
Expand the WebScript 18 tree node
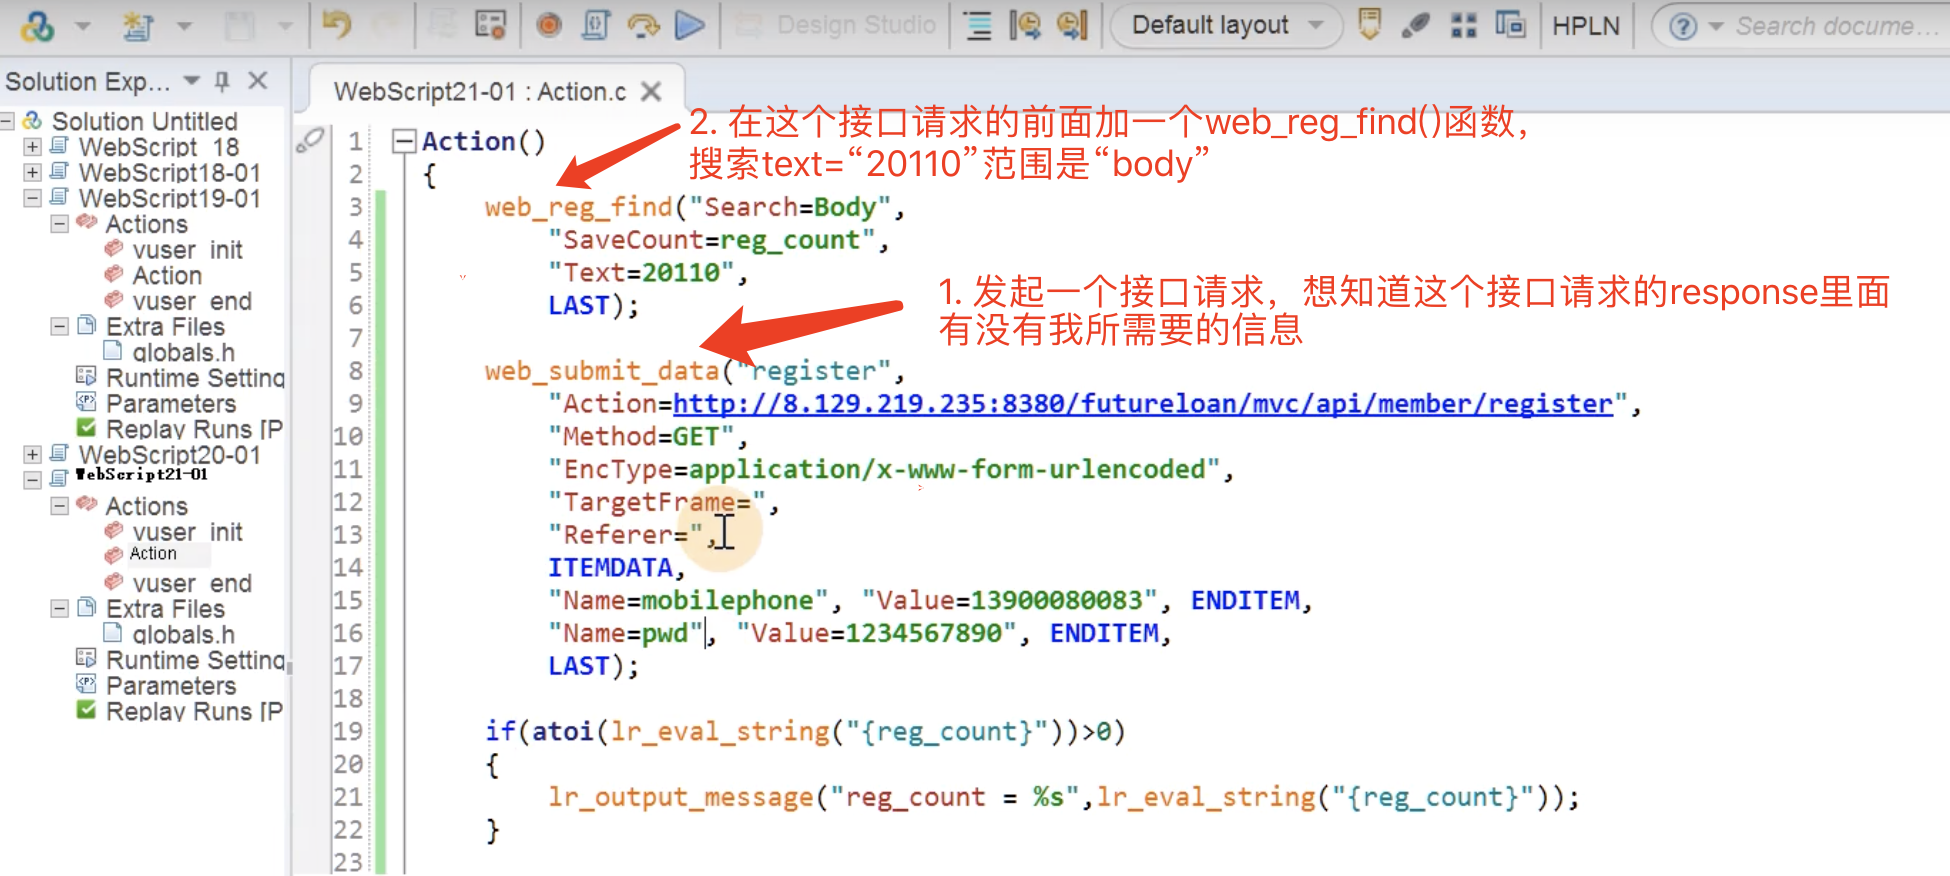click(32, 147)
